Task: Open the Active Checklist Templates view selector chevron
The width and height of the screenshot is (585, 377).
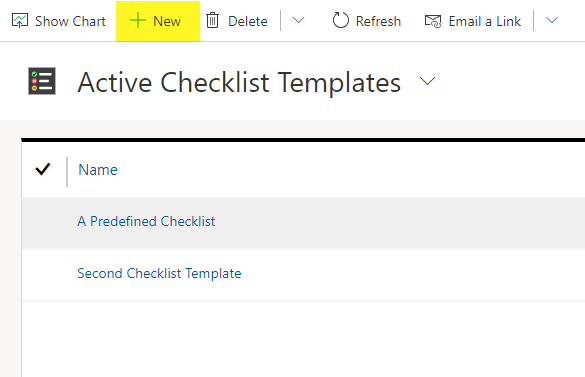Action: [427, 81]
